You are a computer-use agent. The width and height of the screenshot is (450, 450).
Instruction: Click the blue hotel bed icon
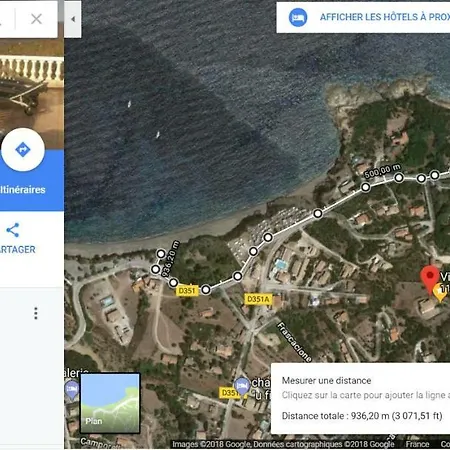pyautogui.click(x=298, y=17)
